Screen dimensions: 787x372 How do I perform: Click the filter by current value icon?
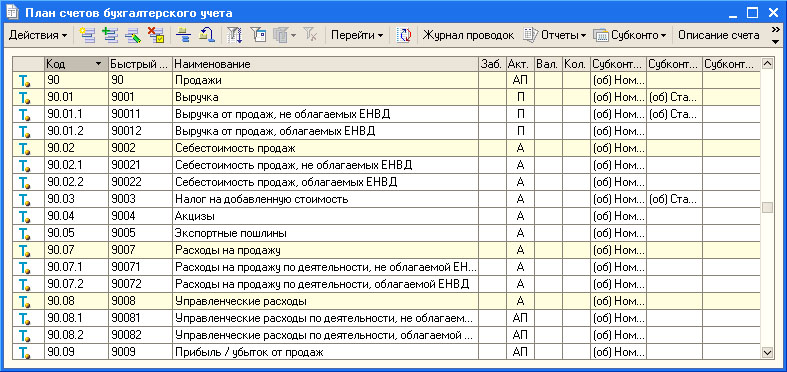tap(258, 35)
